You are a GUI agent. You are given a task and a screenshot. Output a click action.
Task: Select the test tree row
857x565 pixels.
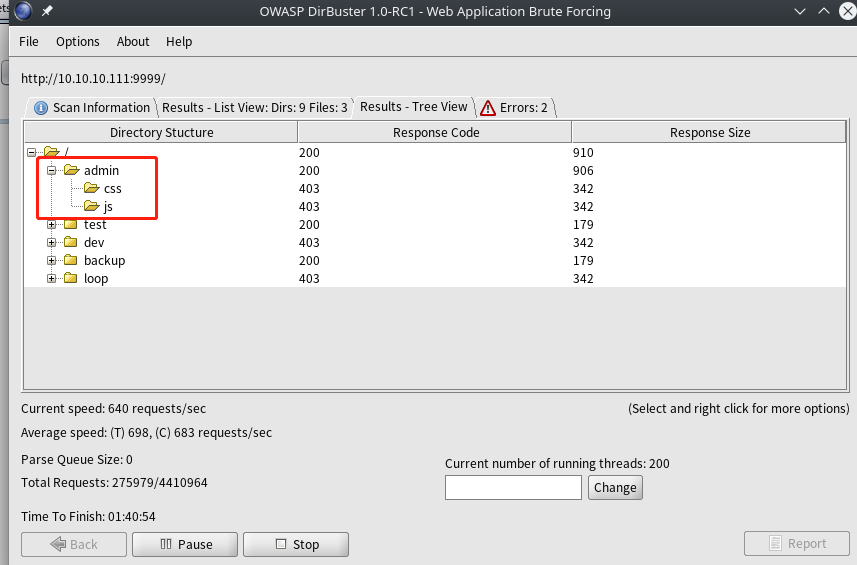[x=435, y=225]
